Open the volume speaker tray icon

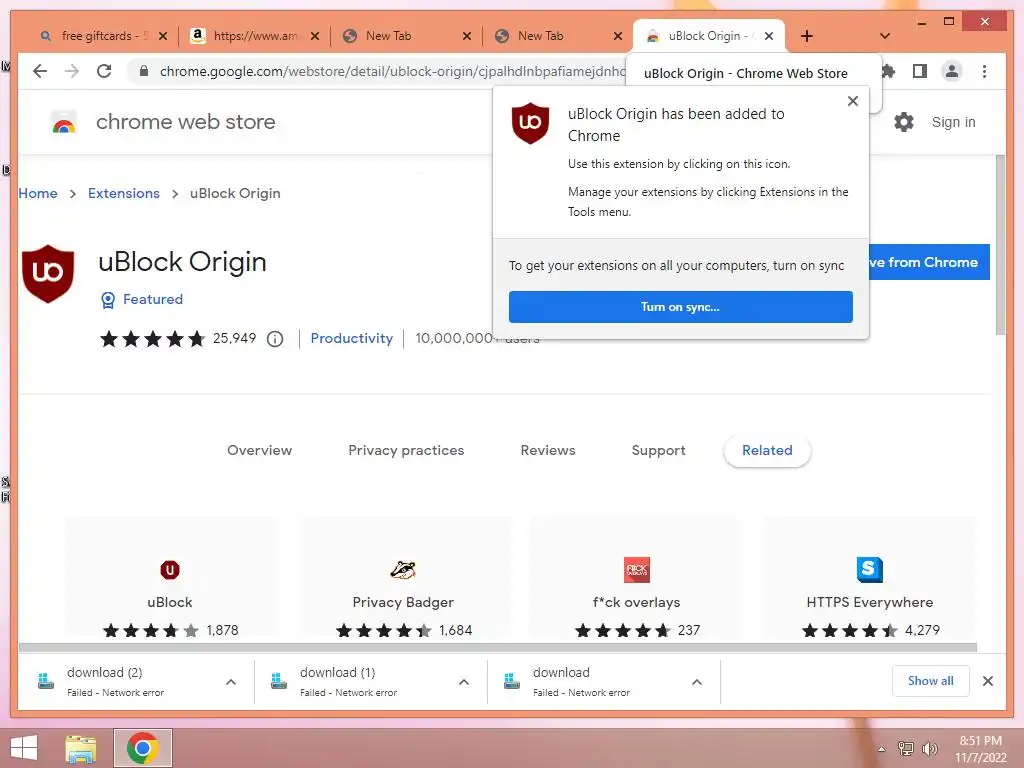[x=930, y=749]
